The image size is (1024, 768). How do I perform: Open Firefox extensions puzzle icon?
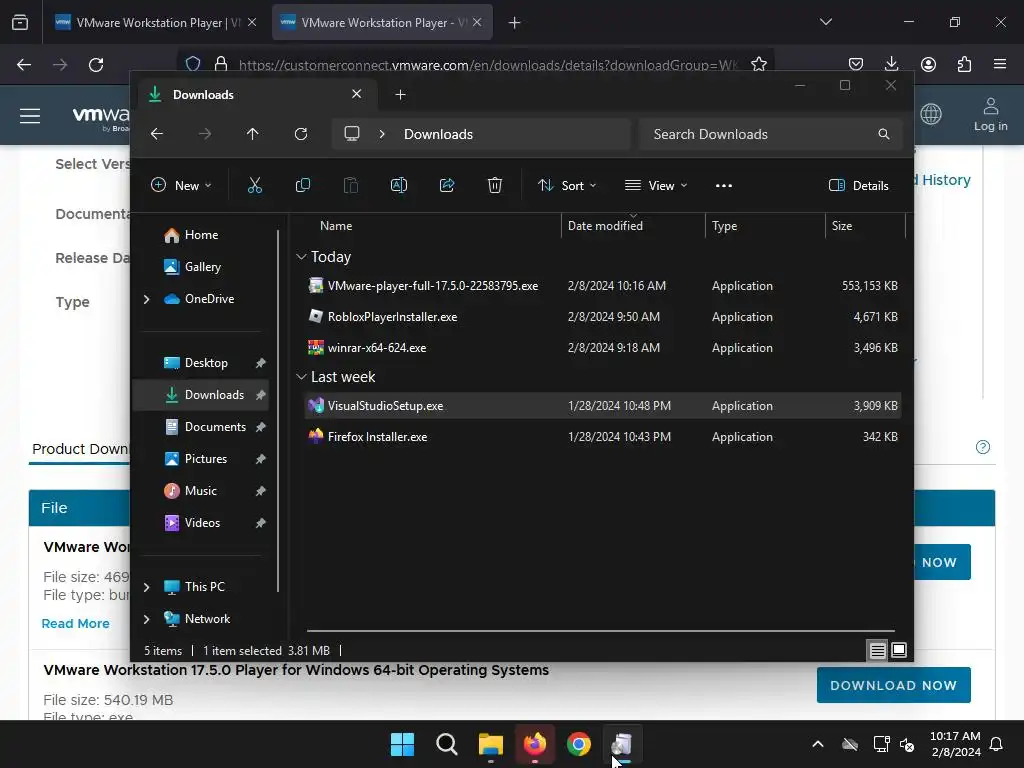click(x=964, y=64)
